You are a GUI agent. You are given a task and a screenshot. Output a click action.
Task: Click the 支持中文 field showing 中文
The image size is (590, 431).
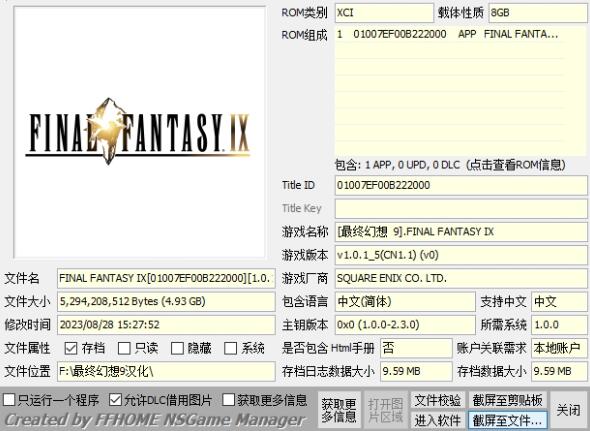coord(559,302)
